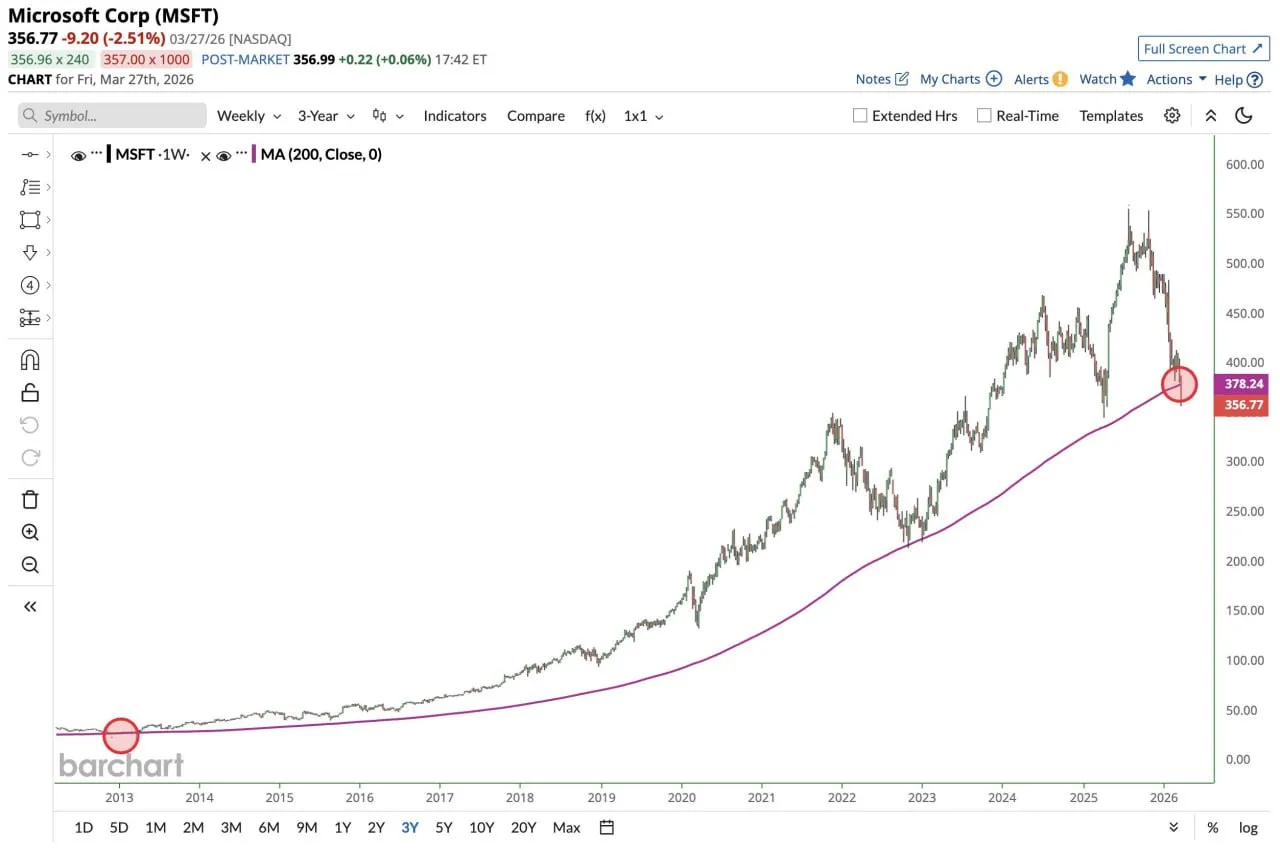Image resolution: width=1280 pixels, height=850 pixels.
Task: Open the shape drawing tool
Action: [x=30, y=220]
